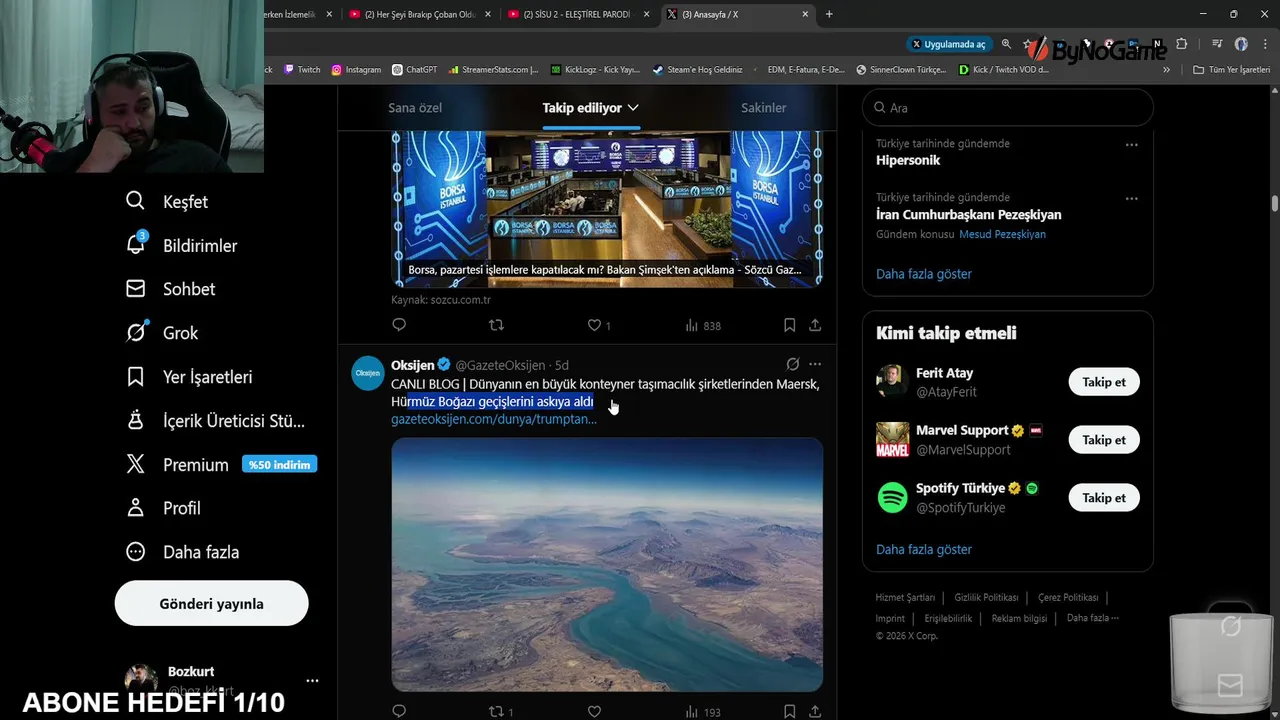
Task: Repost the Borsa Istanbul post
Action: [495, 325]
